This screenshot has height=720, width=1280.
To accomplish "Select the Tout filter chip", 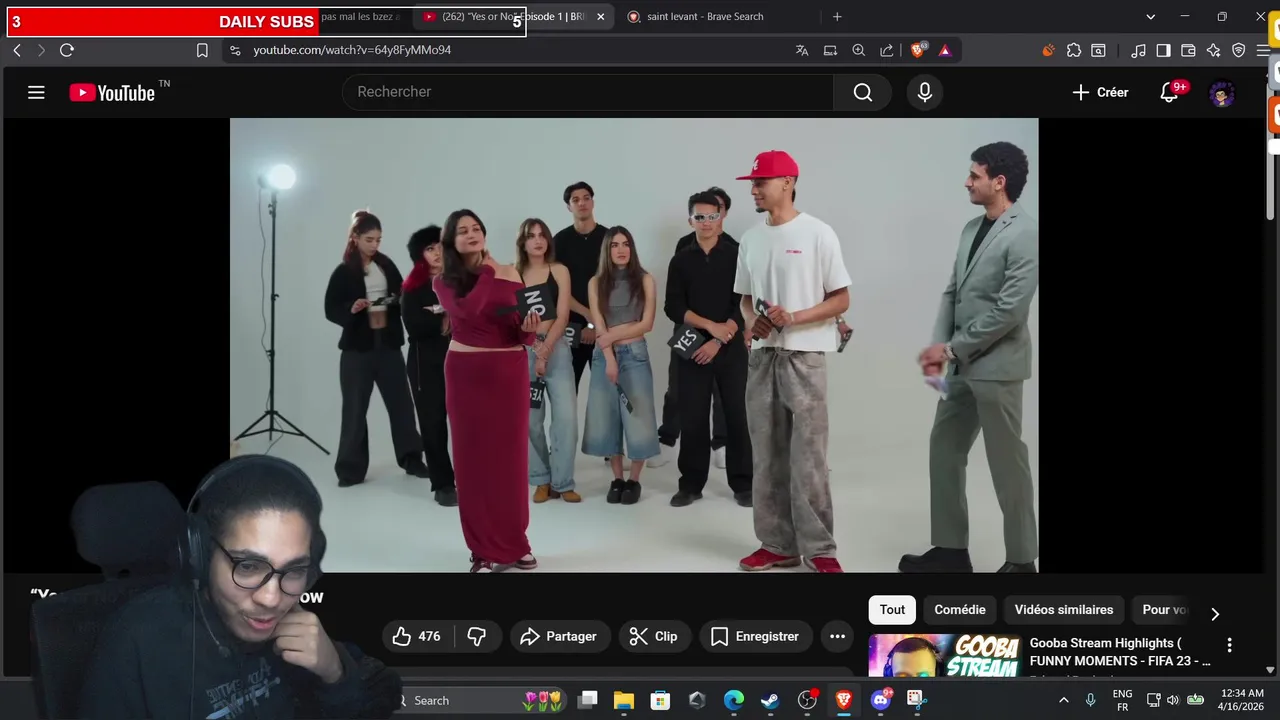I will point(892,610).
